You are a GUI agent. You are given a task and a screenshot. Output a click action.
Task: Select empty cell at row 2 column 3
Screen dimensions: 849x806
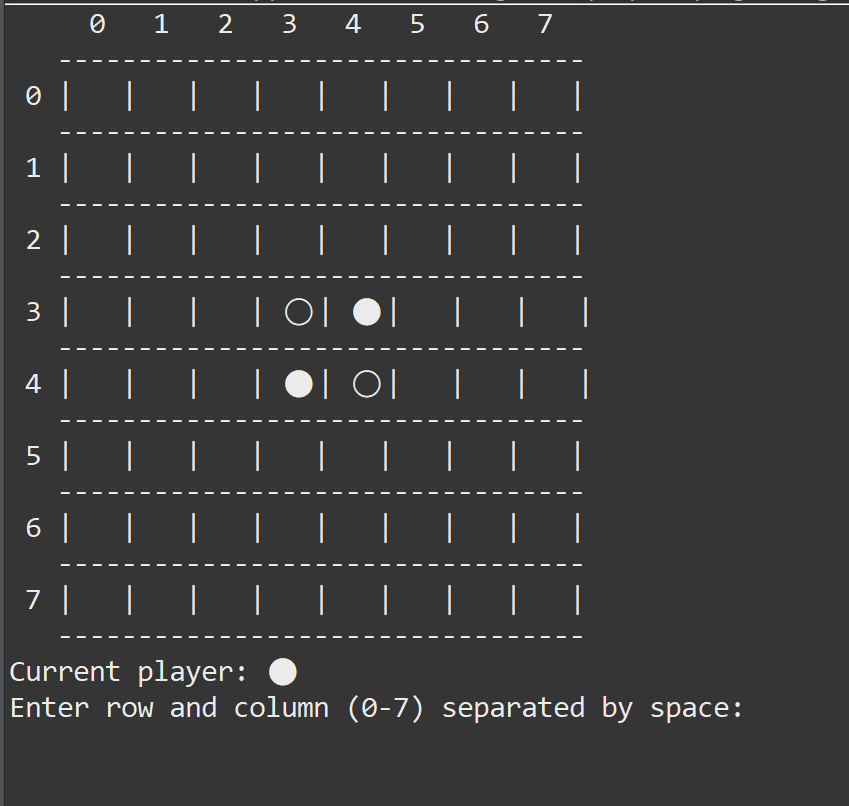click(290, 240)
